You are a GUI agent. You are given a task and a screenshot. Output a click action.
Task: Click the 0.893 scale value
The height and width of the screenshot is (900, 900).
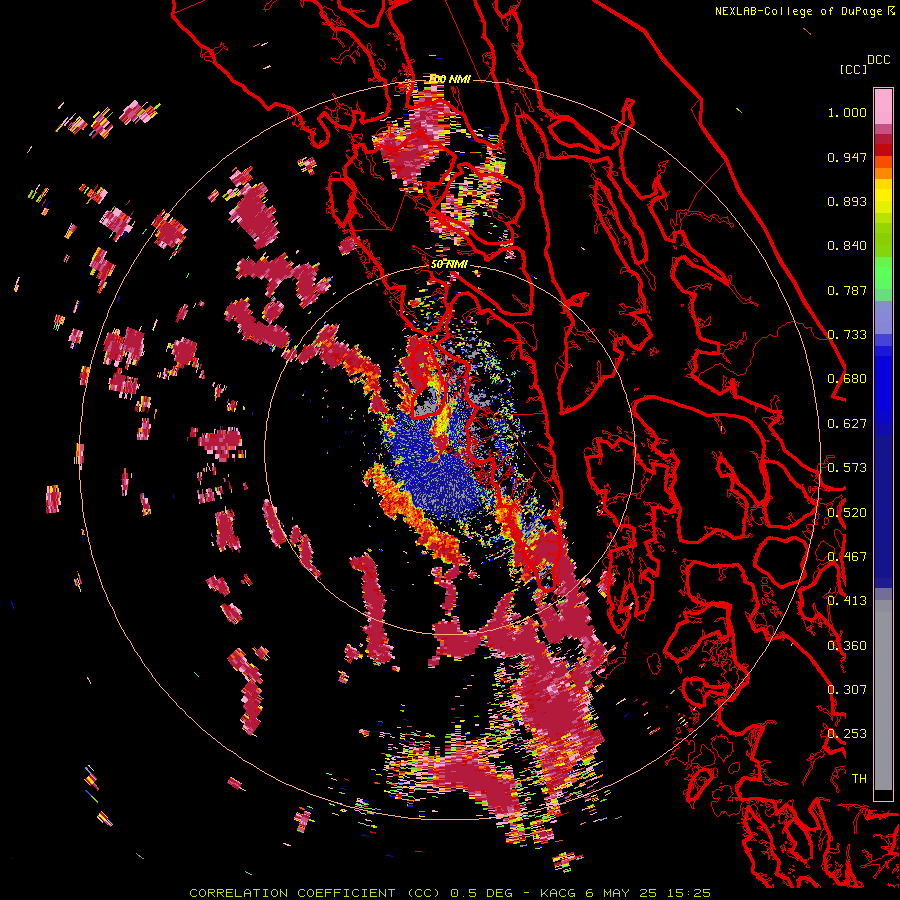coord(847,201)
